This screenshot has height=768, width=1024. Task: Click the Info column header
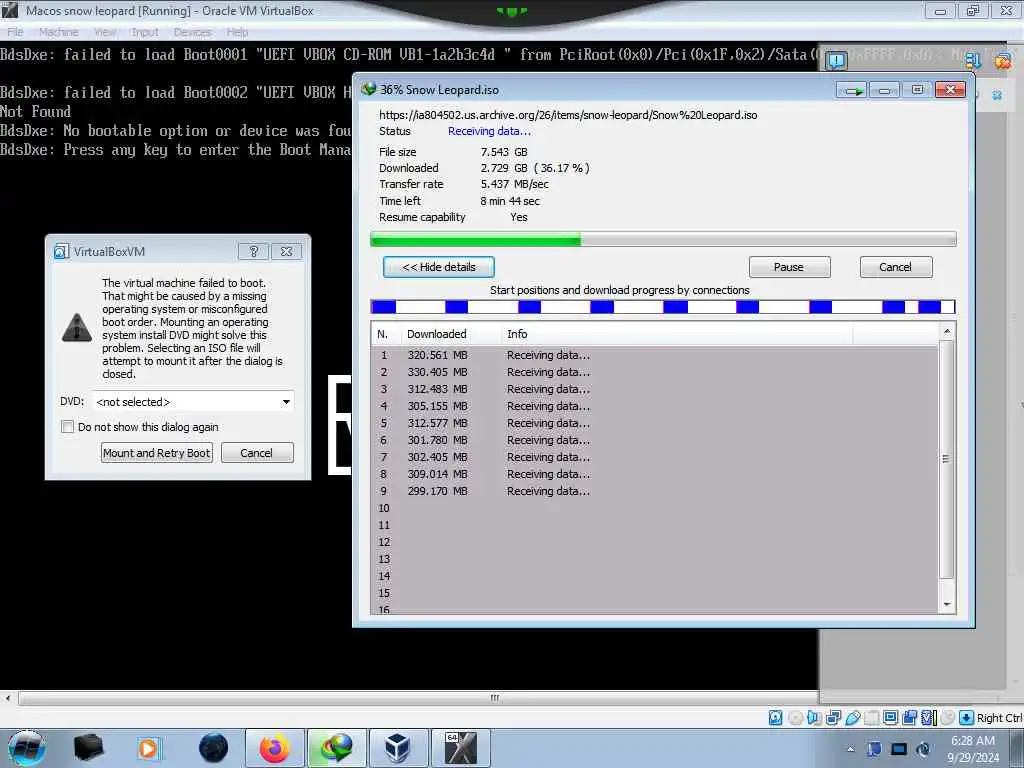tap(677, 334)
